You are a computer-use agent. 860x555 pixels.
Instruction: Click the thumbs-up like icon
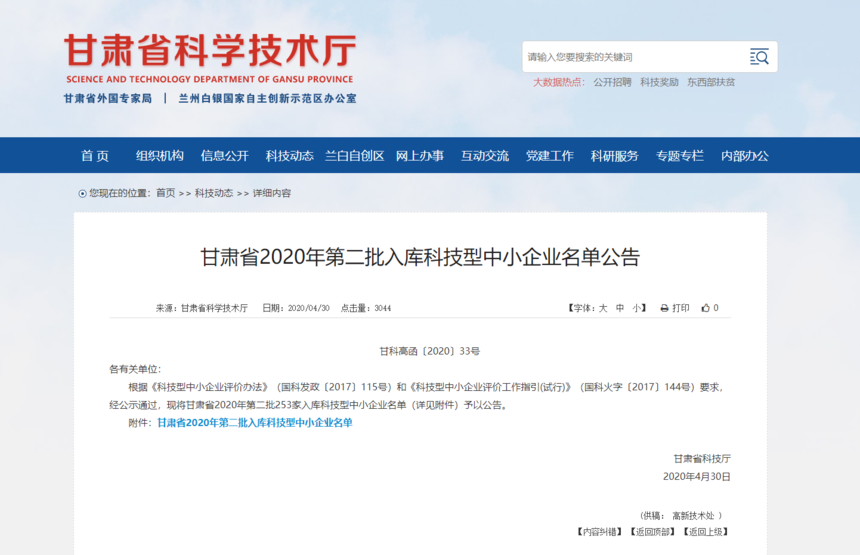pos(706,308)
